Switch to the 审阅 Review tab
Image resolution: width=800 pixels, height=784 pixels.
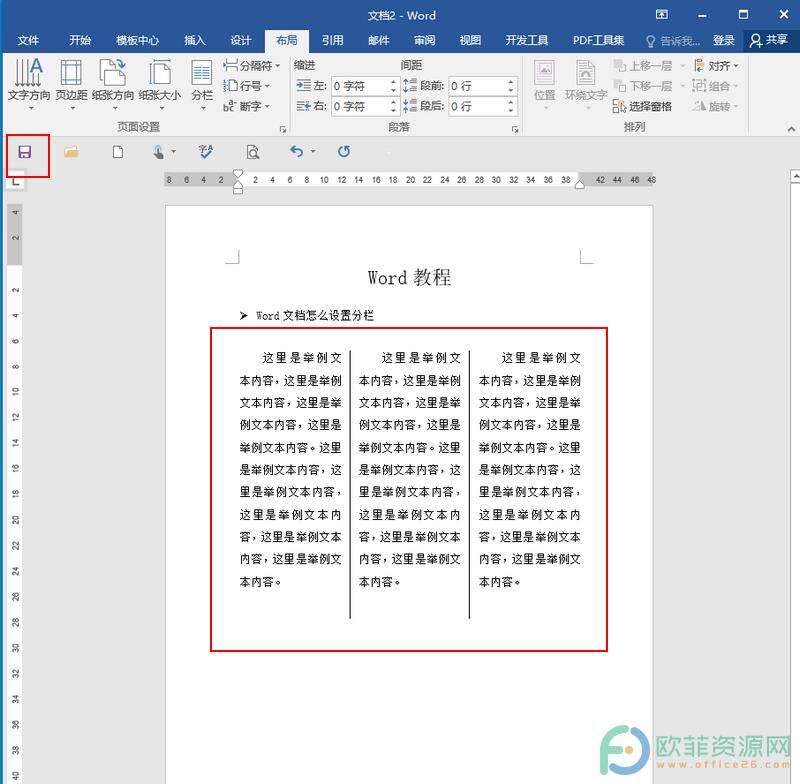(424, 40)
